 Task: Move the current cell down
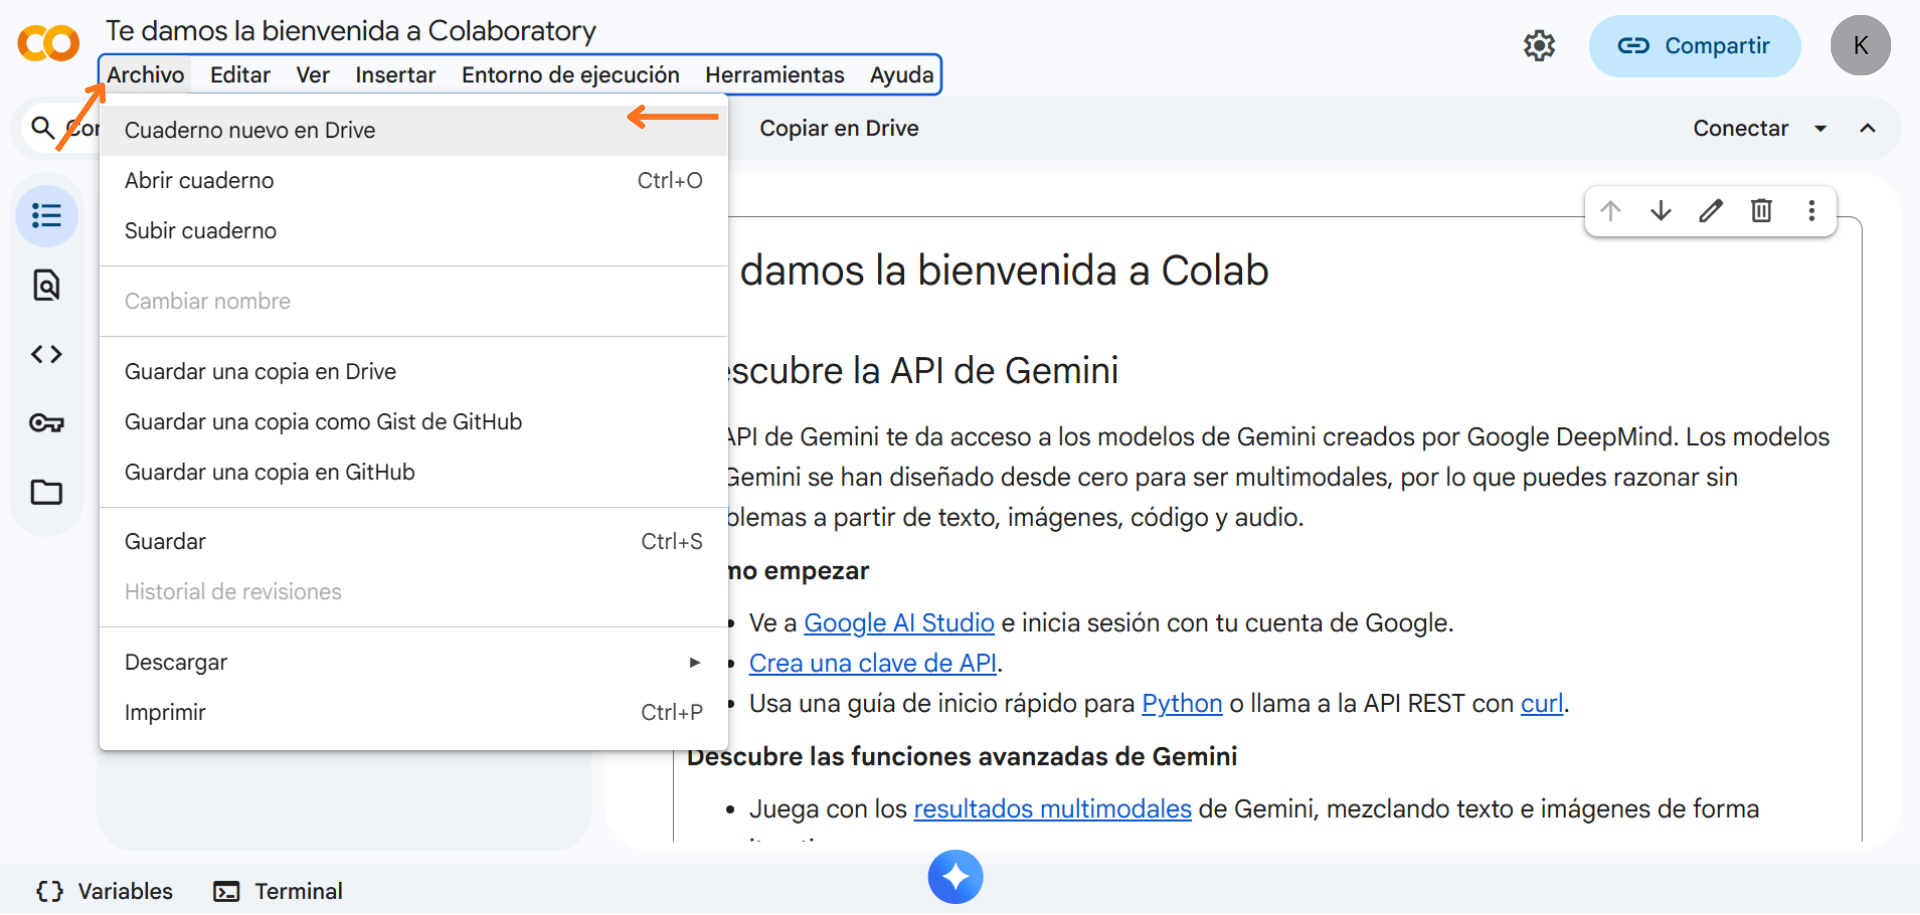(x=1660, y=211)
